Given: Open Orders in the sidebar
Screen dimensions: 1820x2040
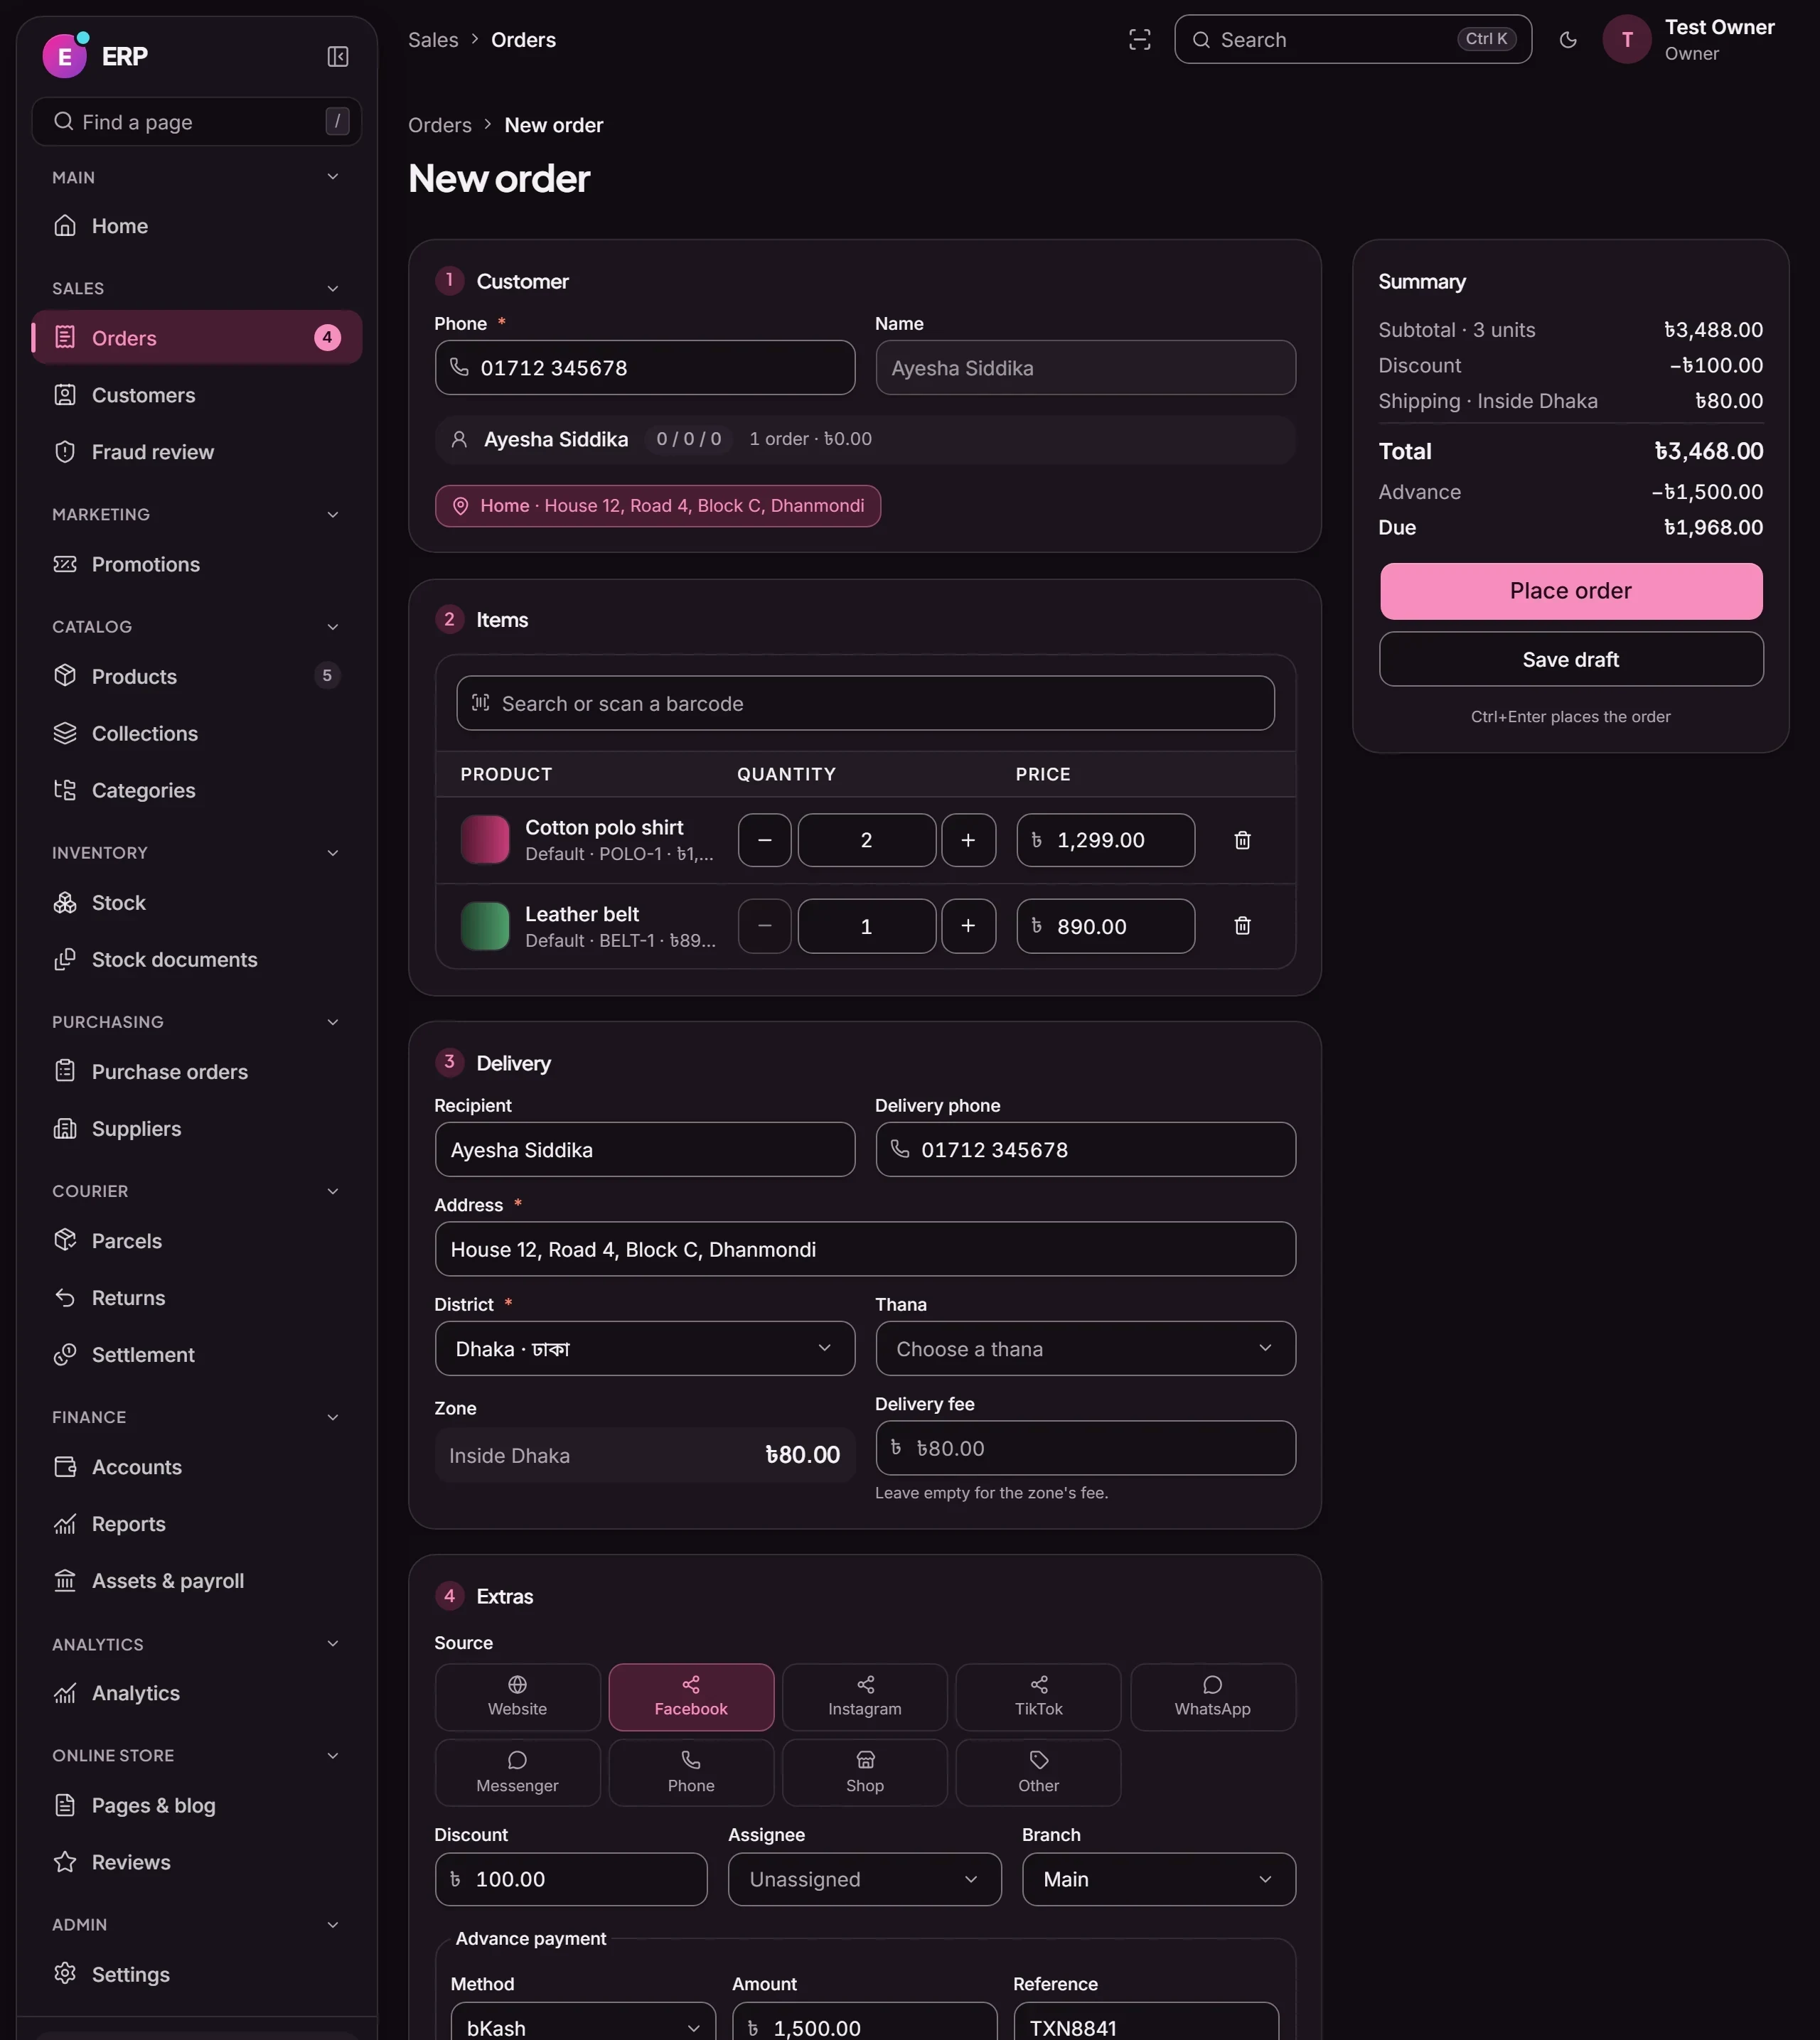Looking at the screenshot, I should point(197,338).
